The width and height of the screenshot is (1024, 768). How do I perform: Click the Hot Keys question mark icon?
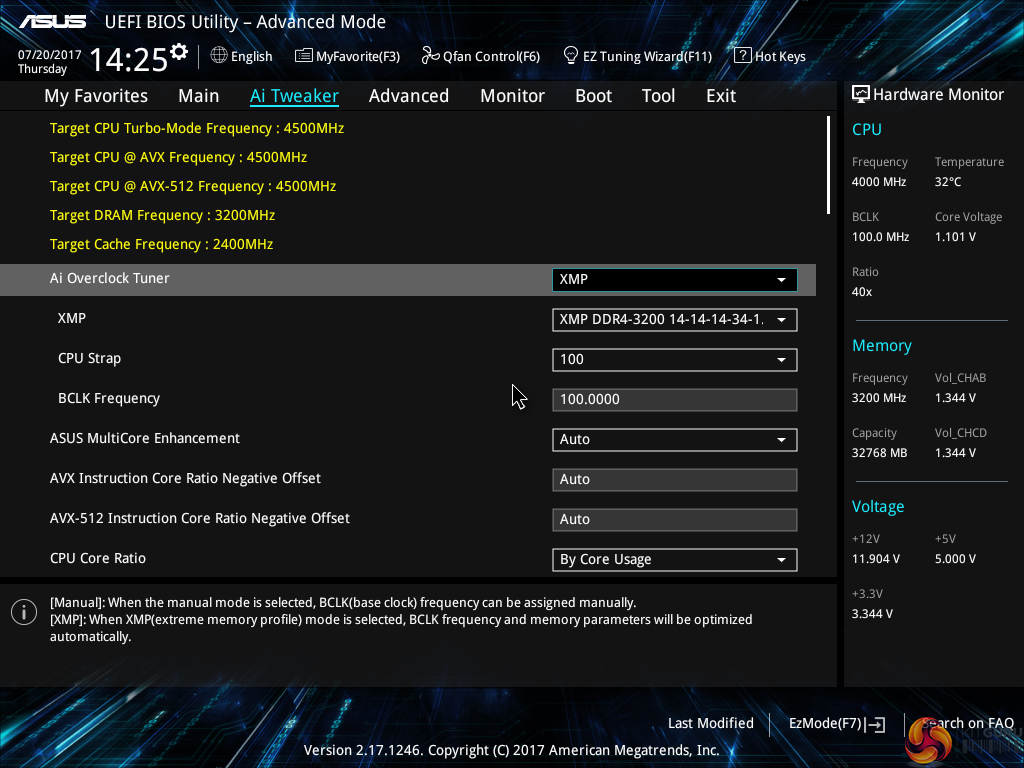click(743, 56)
